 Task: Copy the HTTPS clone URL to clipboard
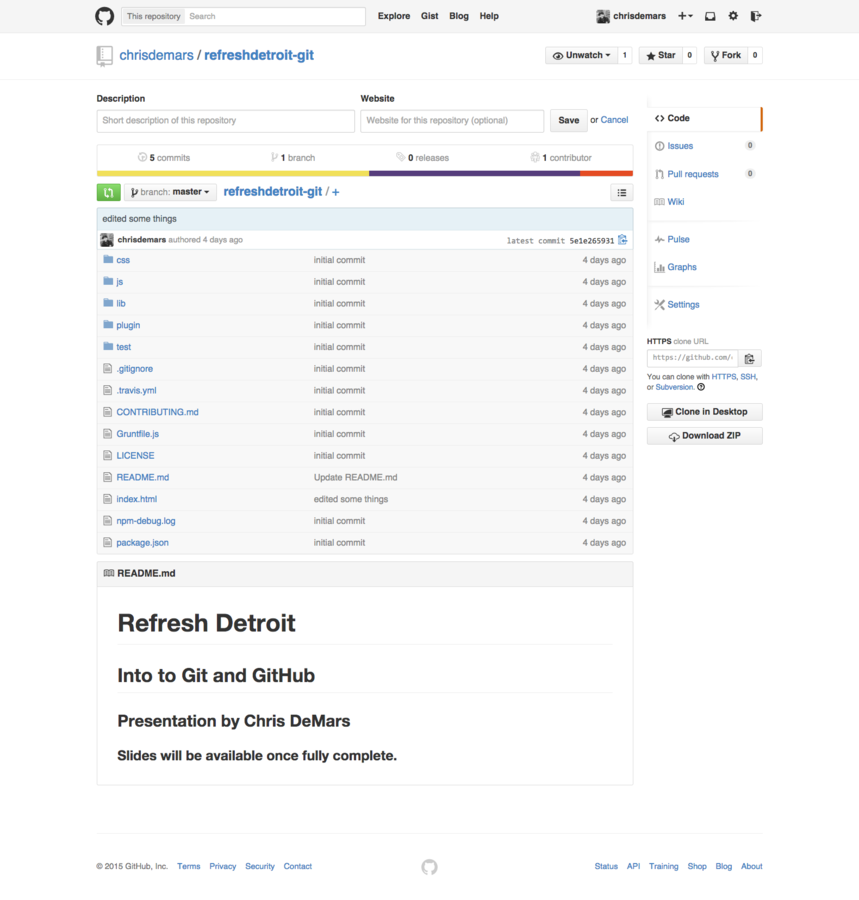[749, 359]
